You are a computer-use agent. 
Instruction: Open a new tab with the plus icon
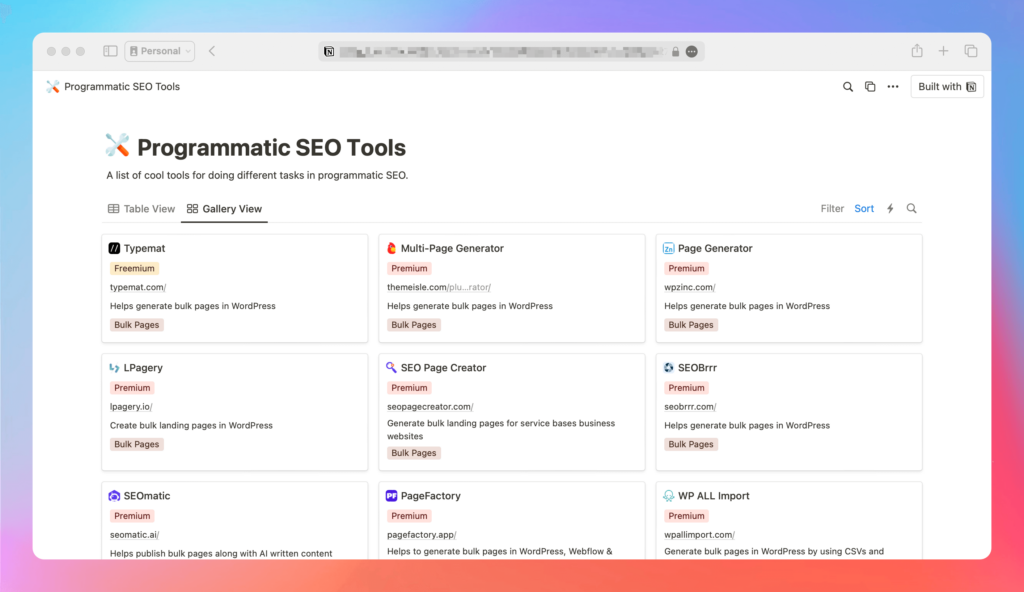[x=943, y=50]
